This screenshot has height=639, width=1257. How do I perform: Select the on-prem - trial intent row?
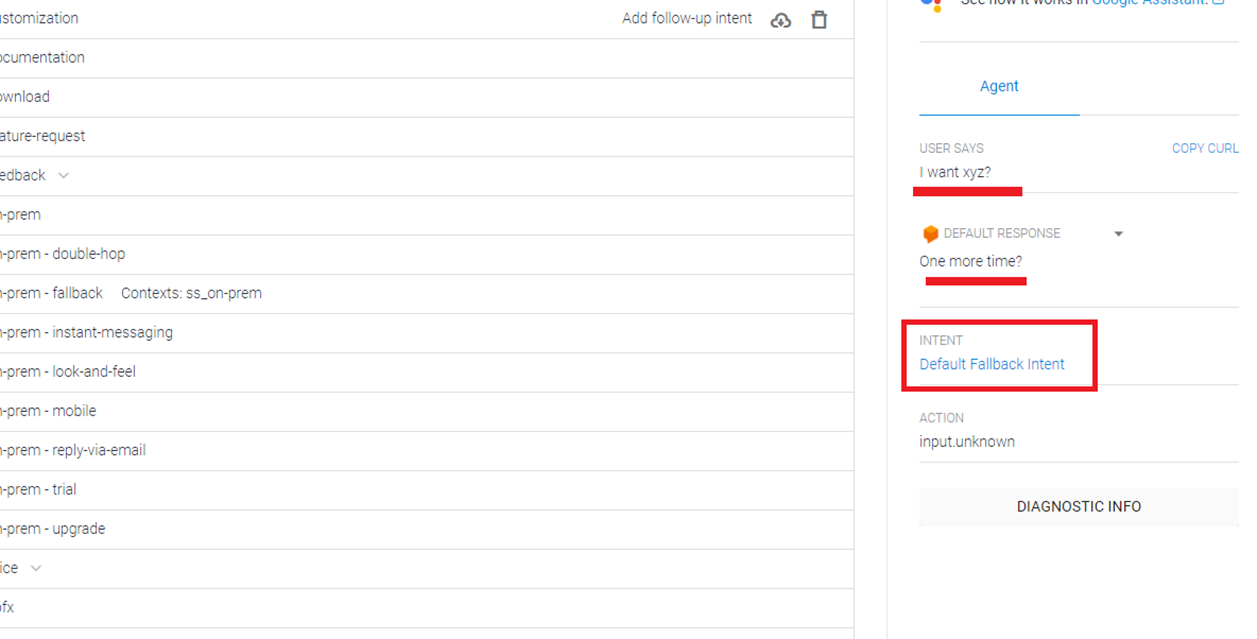40,490
